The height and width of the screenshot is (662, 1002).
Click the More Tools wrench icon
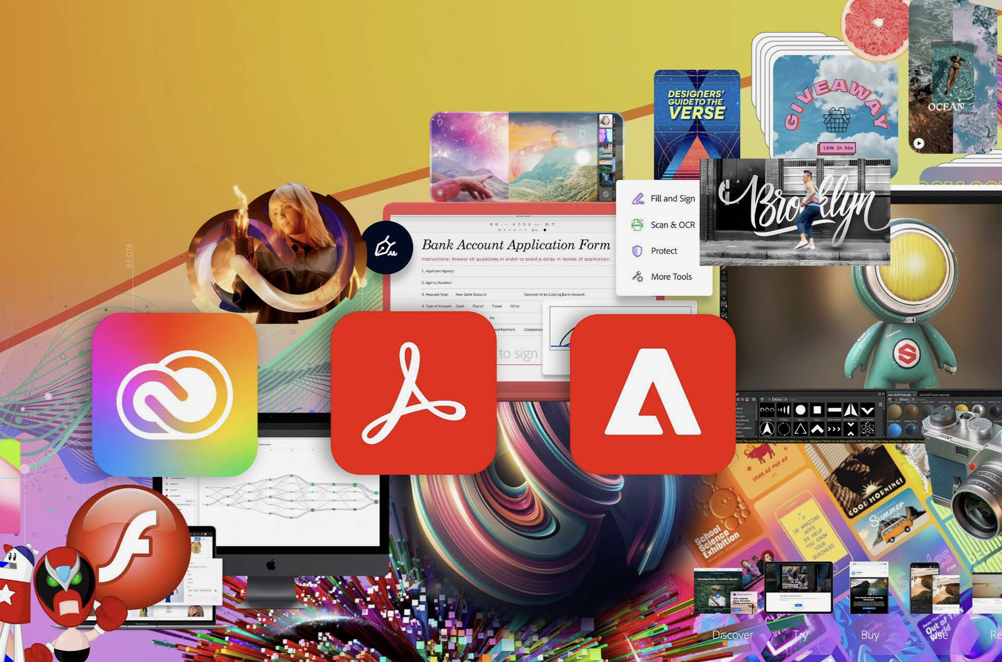(637, 277)
